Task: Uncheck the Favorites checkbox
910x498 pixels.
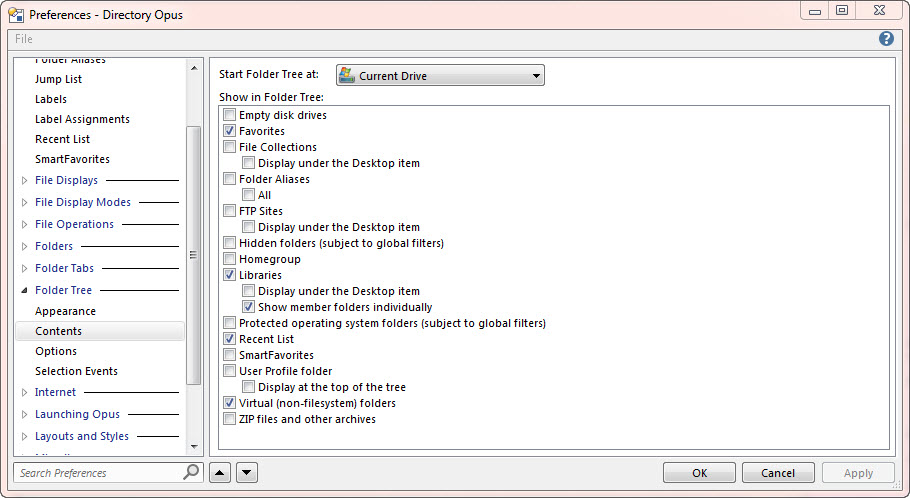Action: [230, 131]
